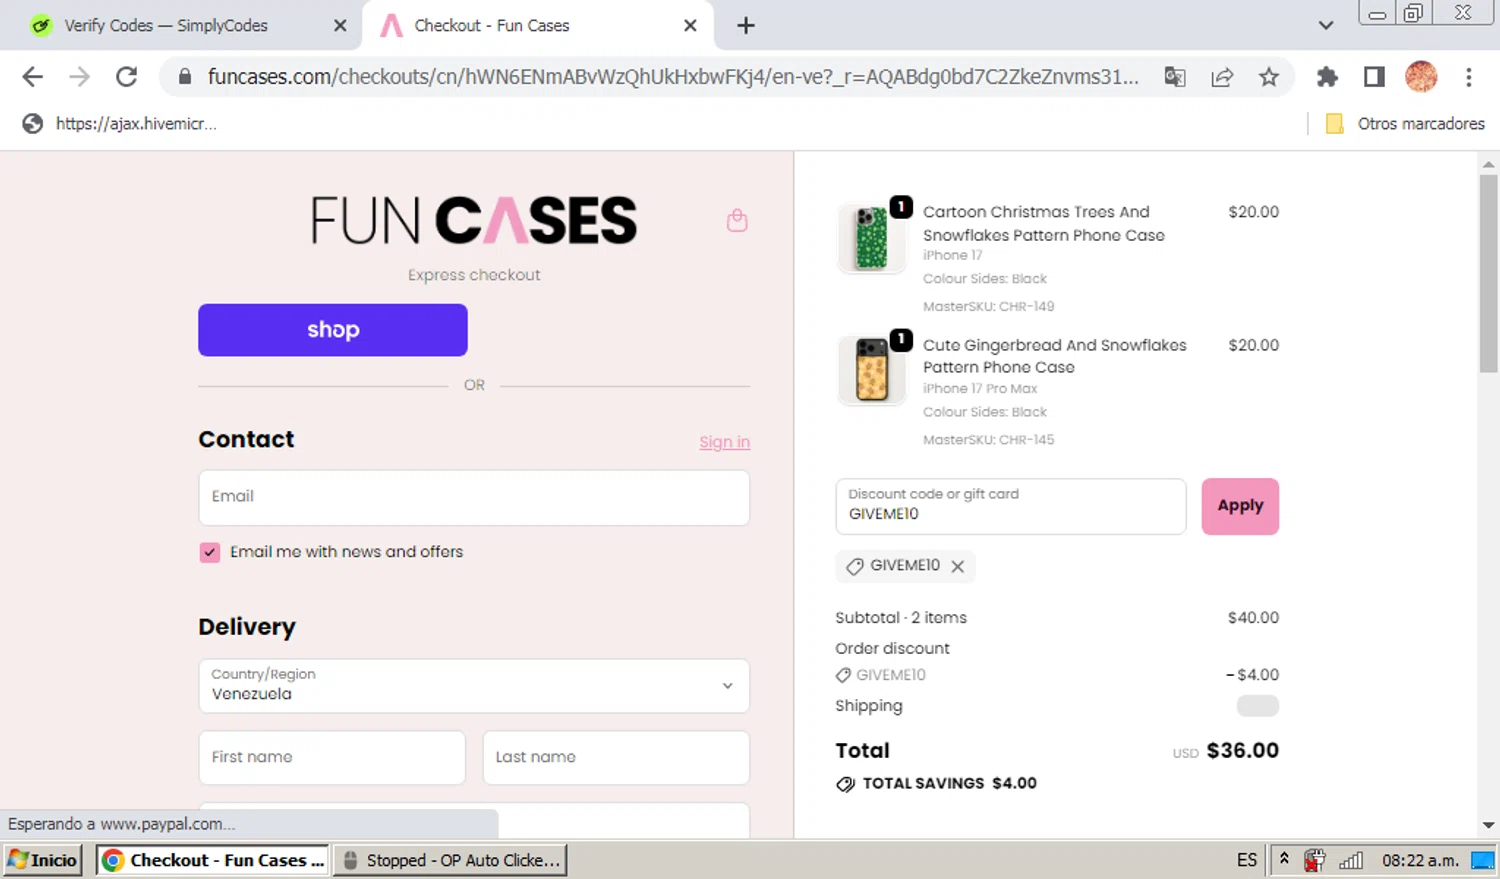Screen dimensions: 1500x879
Task: Click the show desktop tray icon
Action: click(1483, 860)
